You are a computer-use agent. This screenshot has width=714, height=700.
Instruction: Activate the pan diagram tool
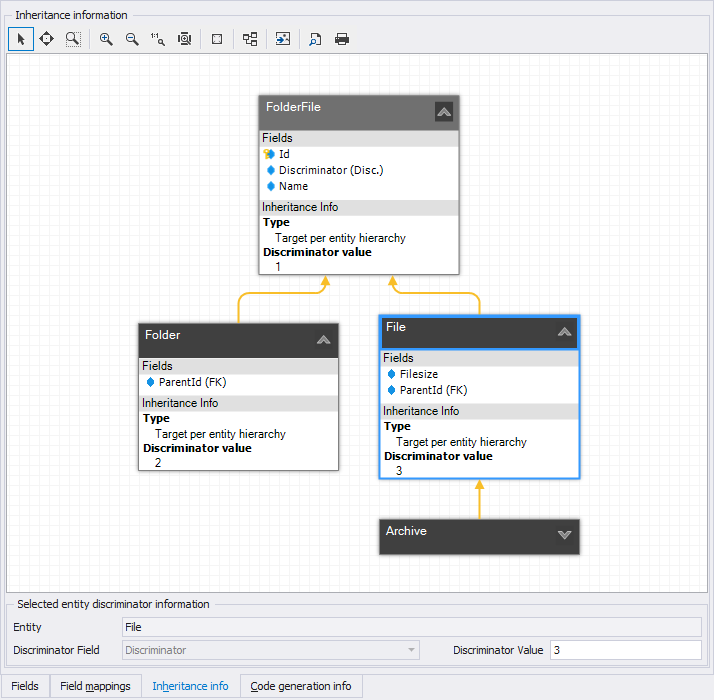(46, 39)
